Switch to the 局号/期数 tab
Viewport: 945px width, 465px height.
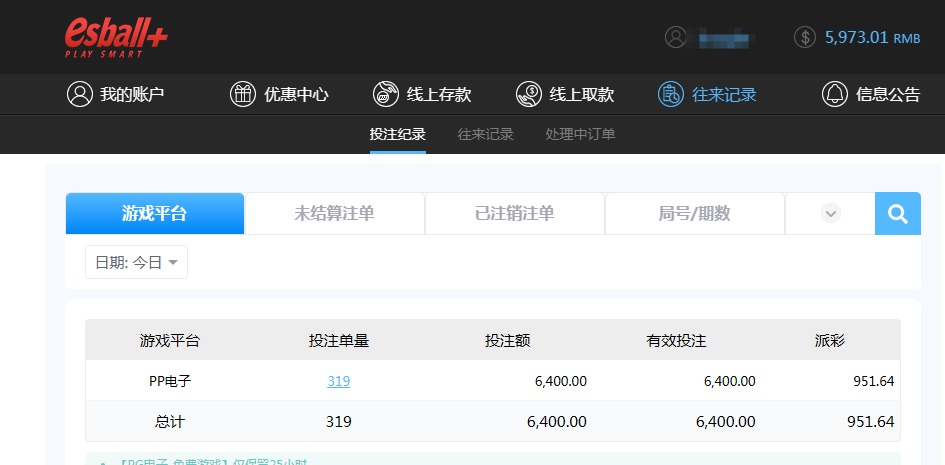(x=694, y=213)
